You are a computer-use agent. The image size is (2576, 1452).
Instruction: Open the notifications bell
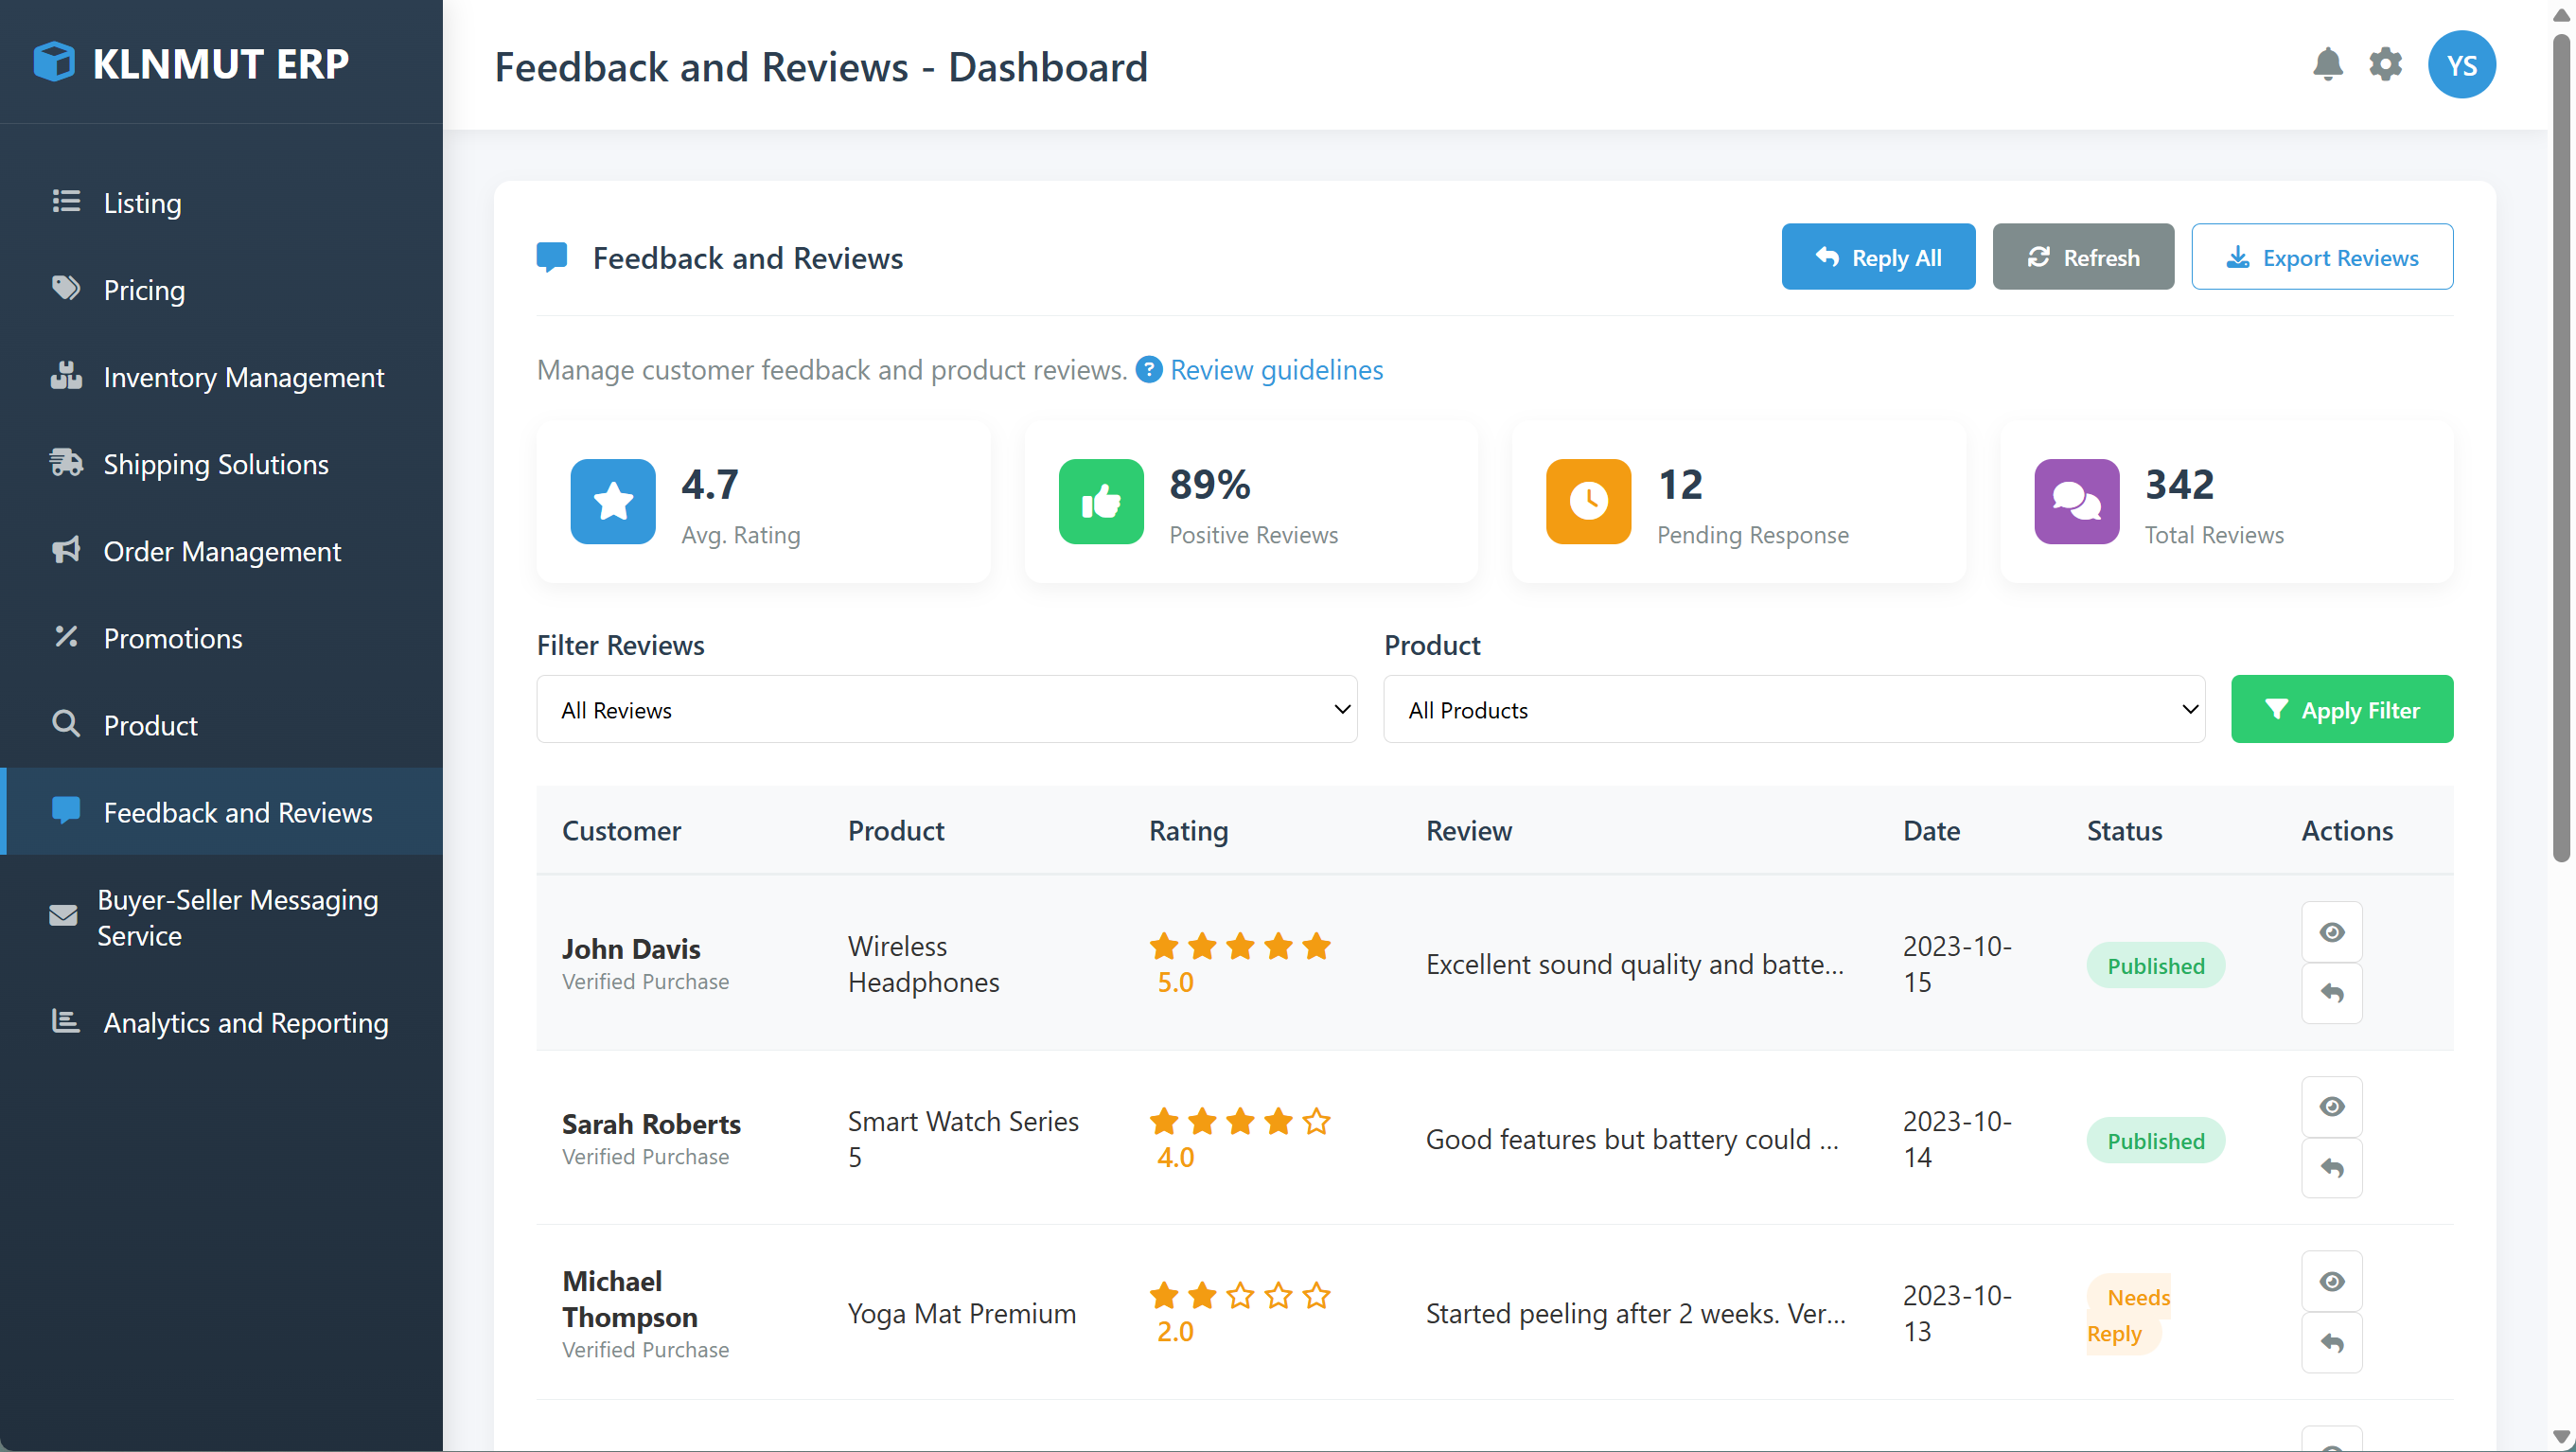[x=2328, y=64]
